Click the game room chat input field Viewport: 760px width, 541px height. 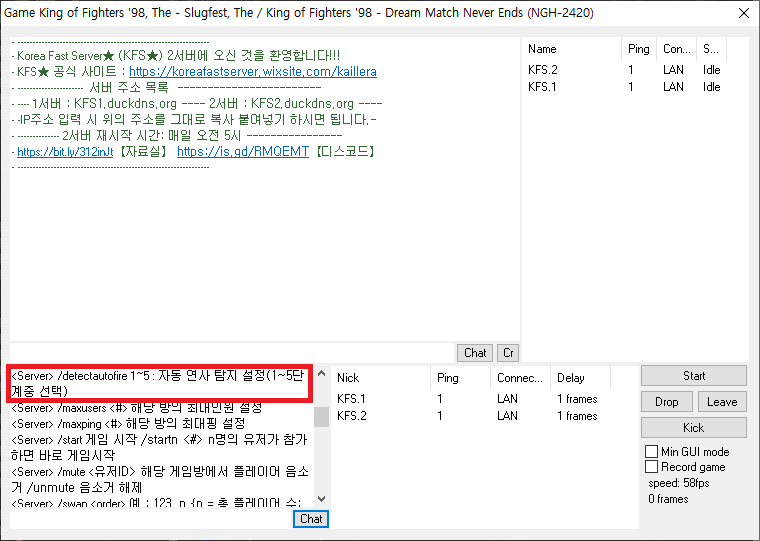pyautogui.click(x=151, y=519)
